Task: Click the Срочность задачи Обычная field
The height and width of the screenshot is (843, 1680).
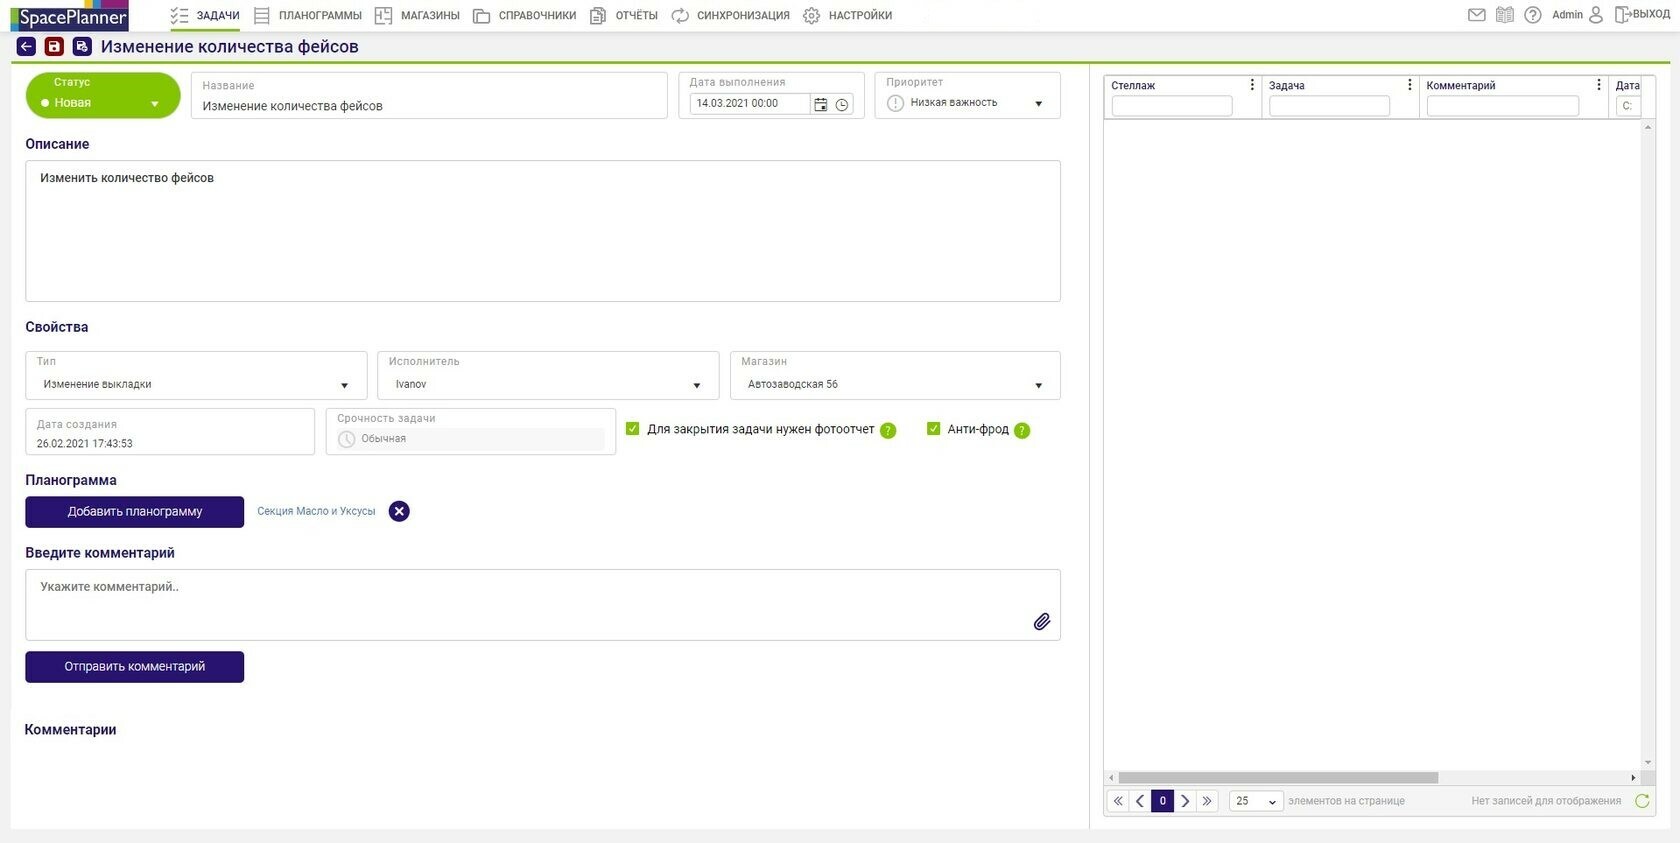Action: pyautogui.click(x=470, y=432)
